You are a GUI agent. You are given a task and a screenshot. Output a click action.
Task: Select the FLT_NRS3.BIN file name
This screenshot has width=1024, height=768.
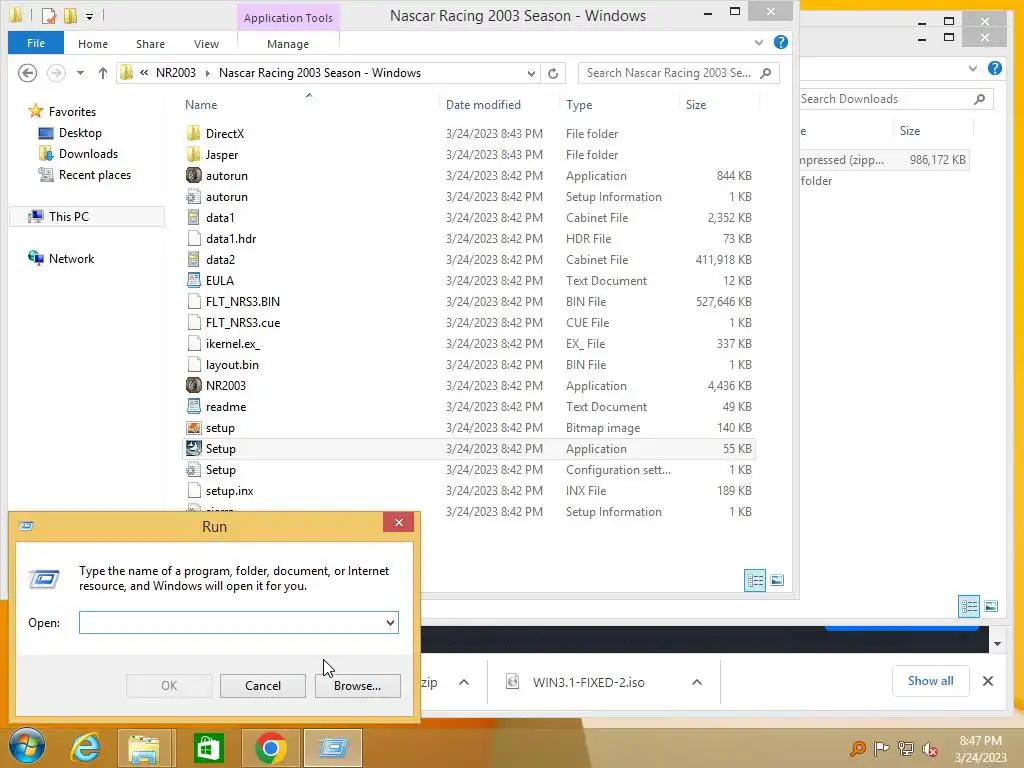tap(243, 302)
